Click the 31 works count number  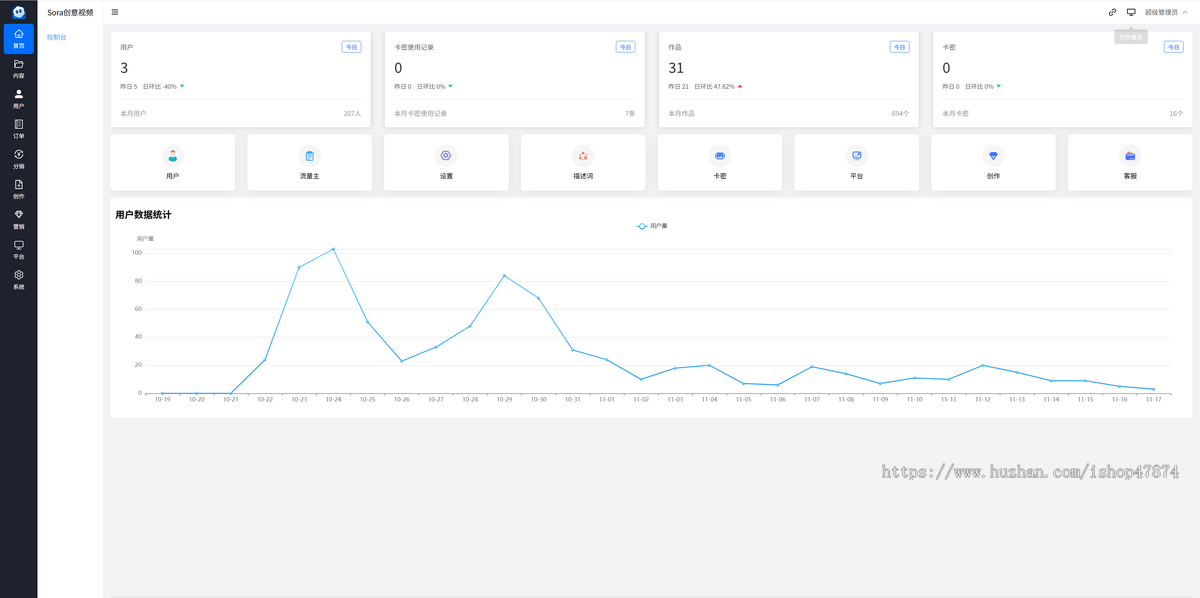click(676, 68)
